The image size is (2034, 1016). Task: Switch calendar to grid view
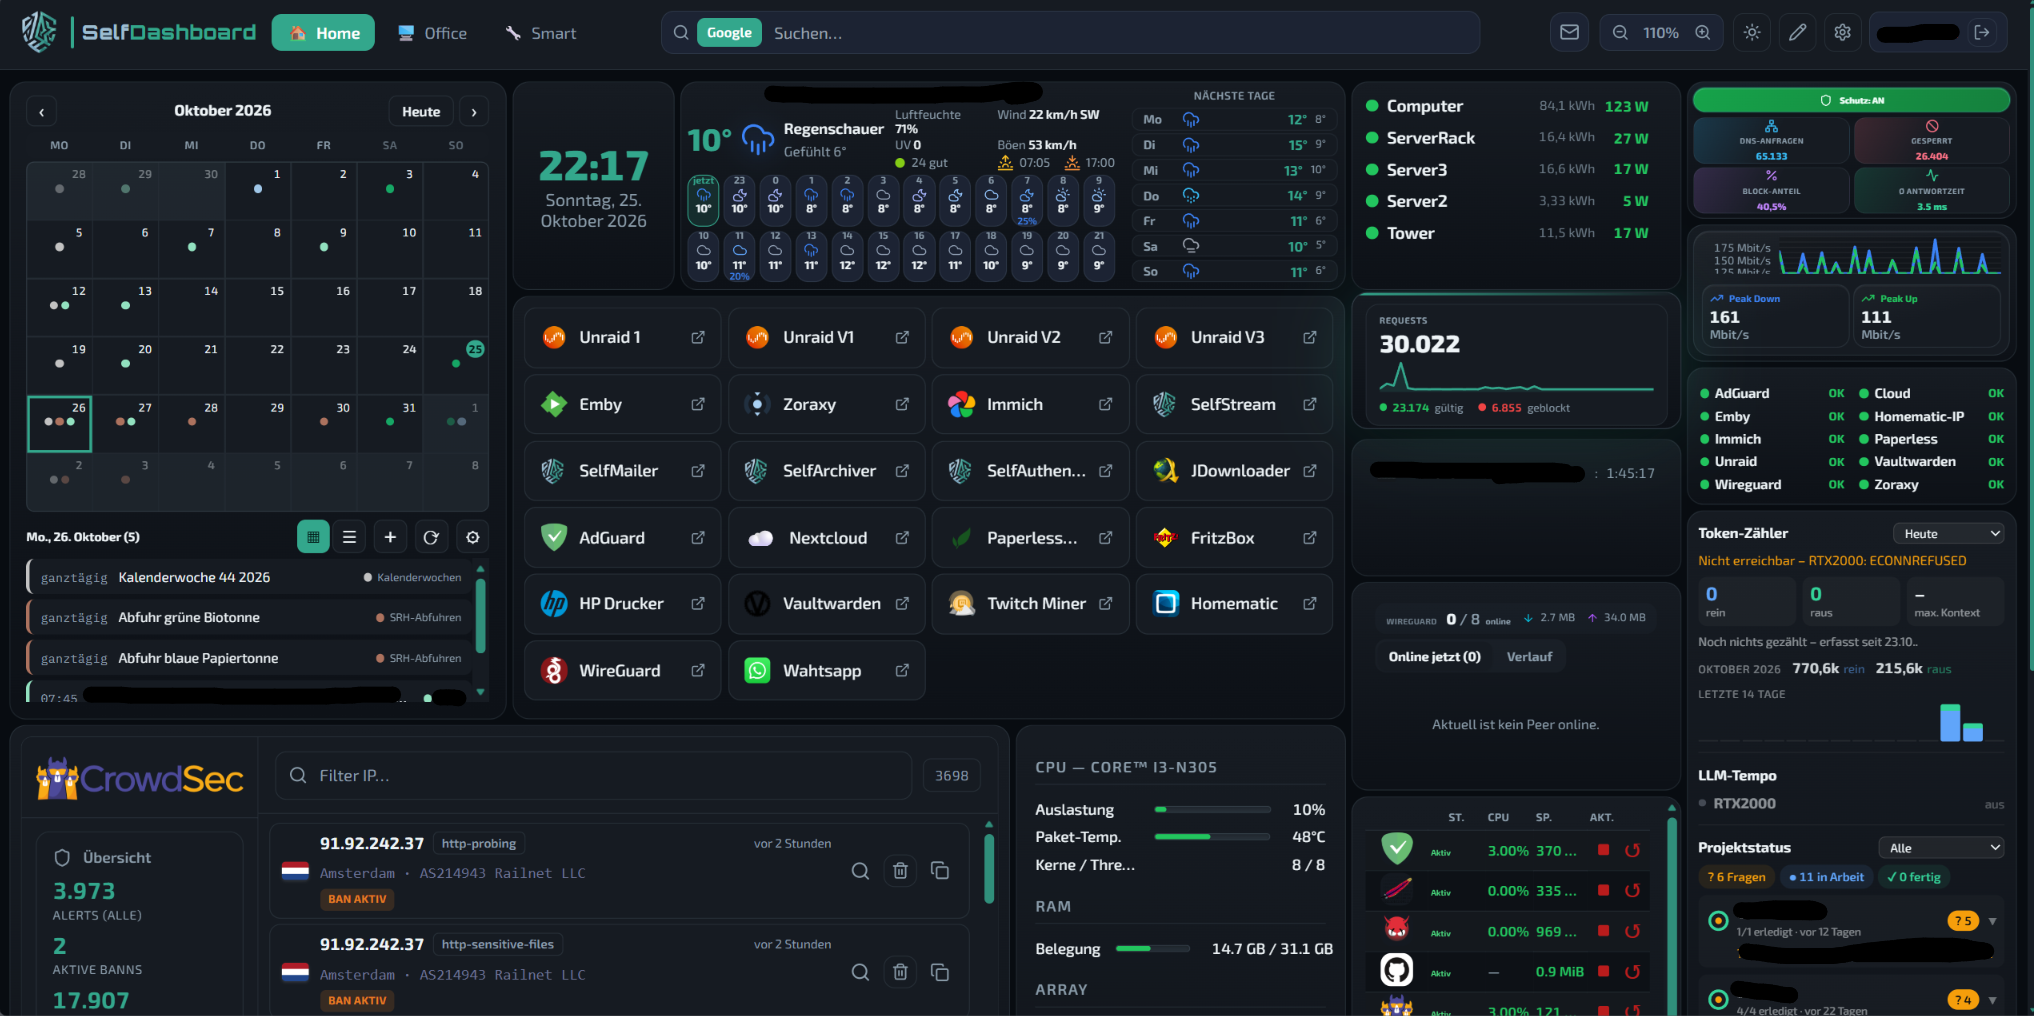point(313,537)
